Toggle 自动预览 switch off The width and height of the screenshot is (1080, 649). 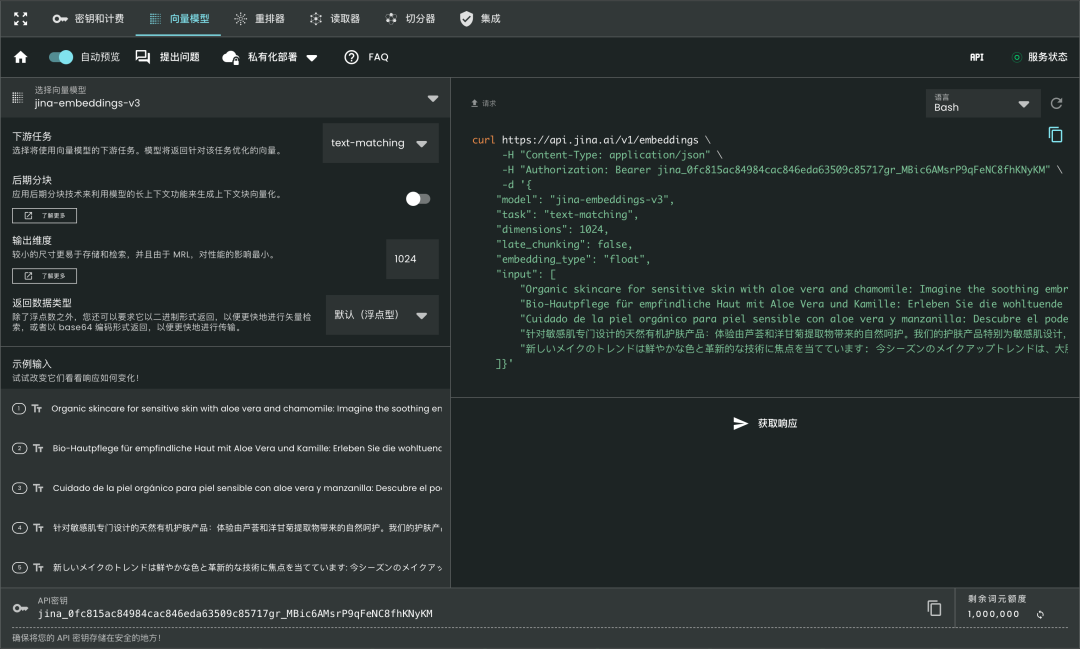pos(61,57)
